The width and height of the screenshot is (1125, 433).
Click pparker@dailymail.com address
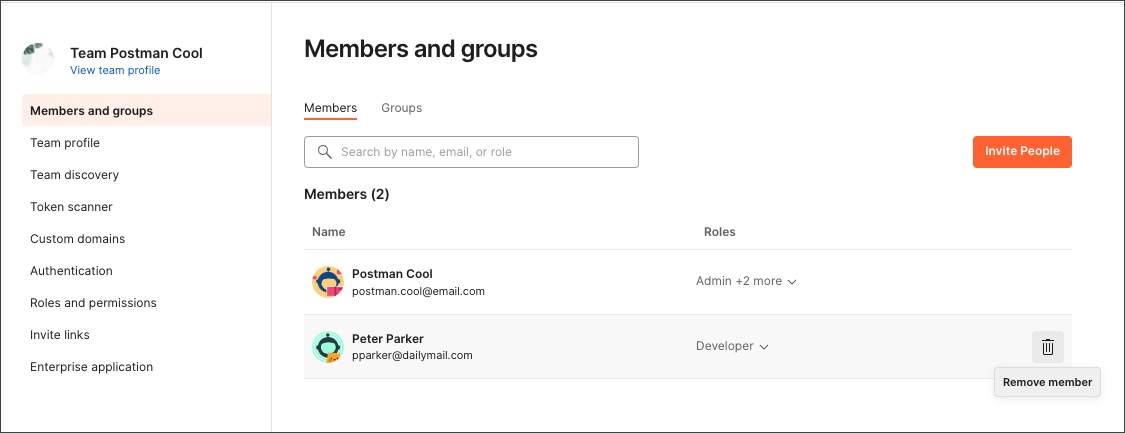(412, 355)
